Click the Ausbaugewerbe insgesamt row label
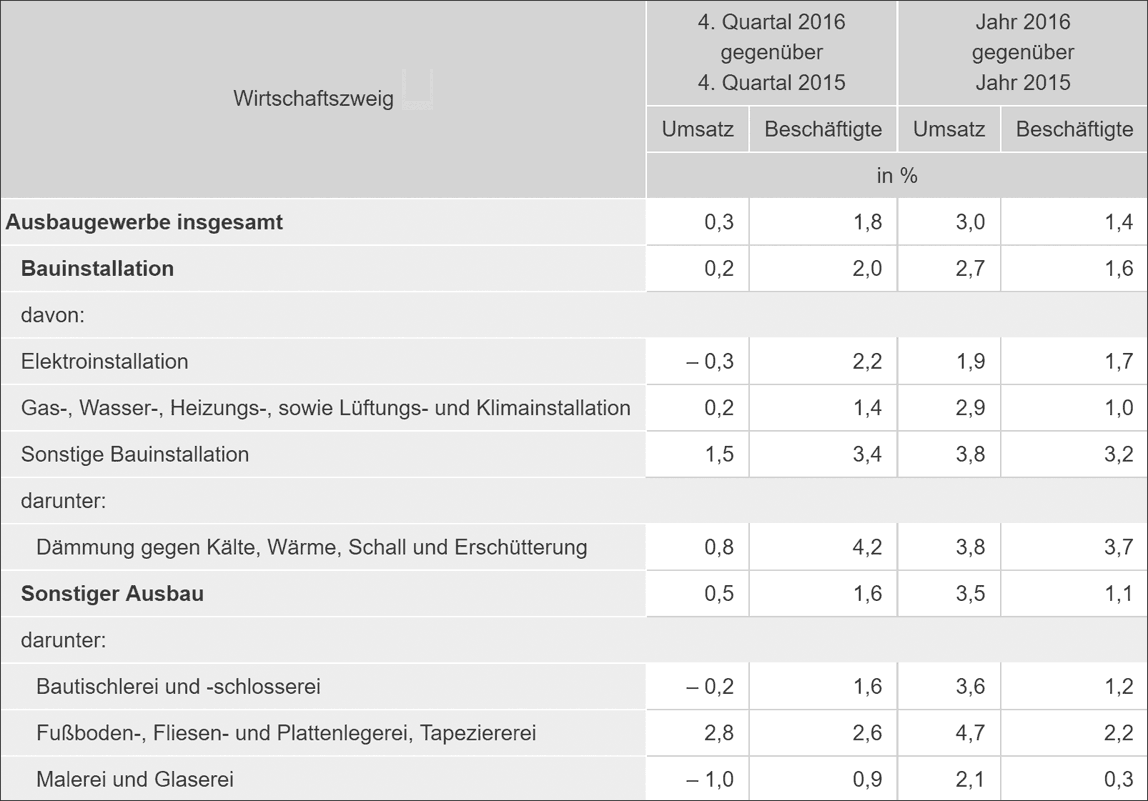Screen dimensions: 1148x801 pyautogui.click(x=144, y=222)
